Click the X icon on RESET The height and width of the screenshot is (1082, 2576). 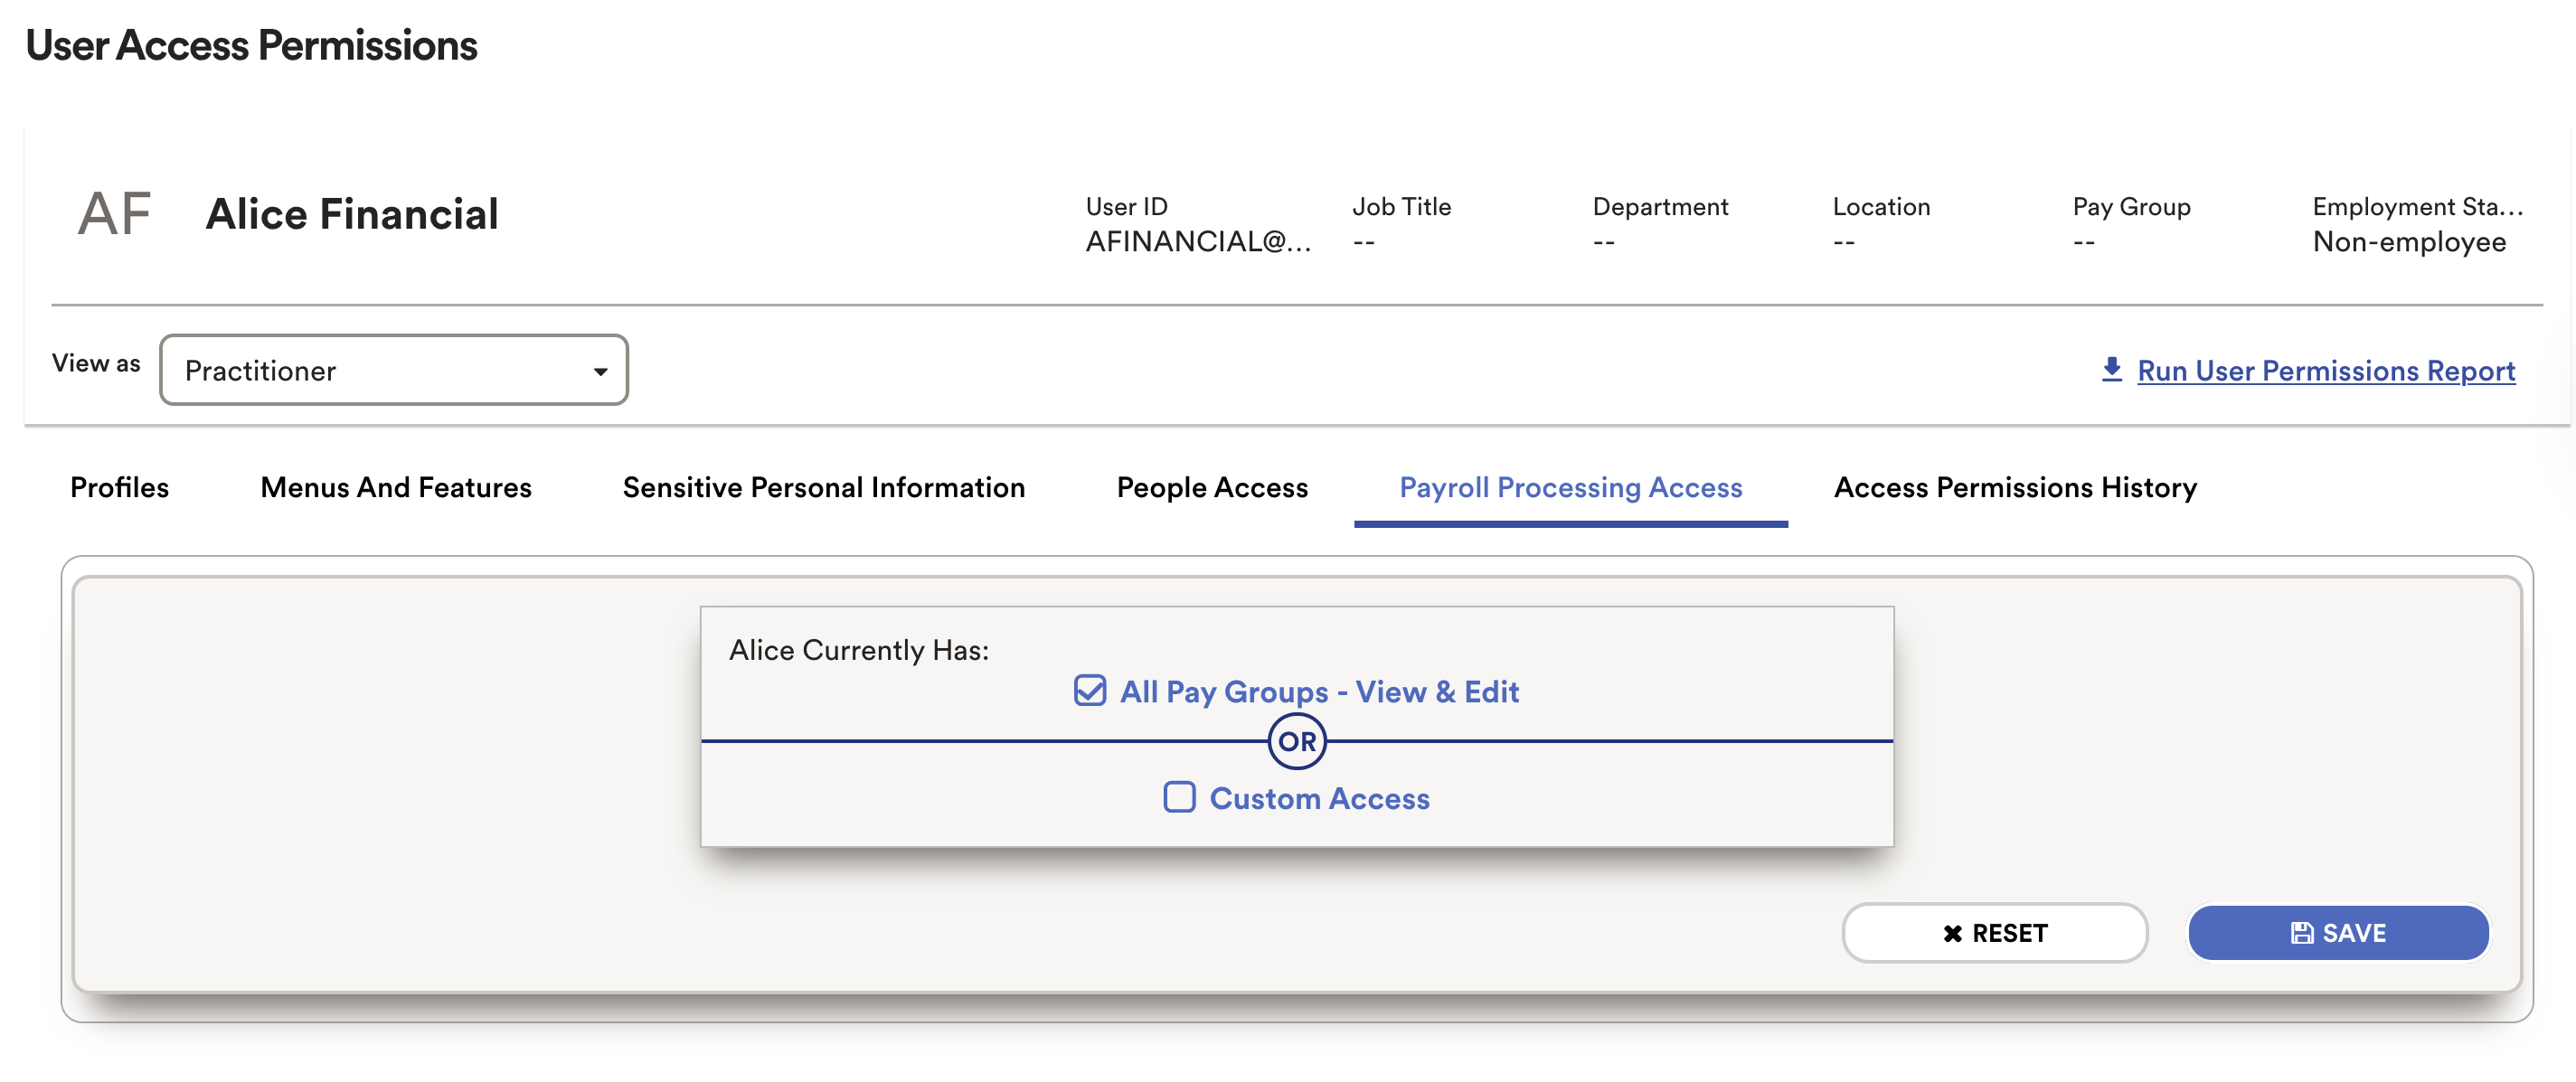point(1952,933)
